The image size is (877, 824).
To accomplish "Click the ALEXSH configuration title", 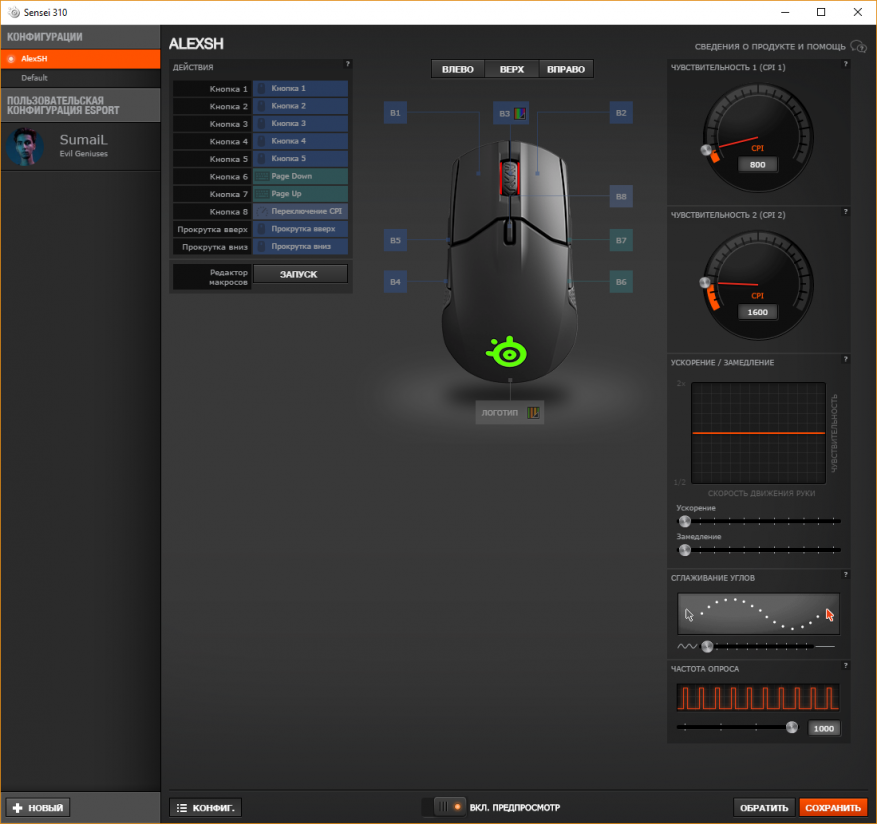I will [x=196, y=44].
